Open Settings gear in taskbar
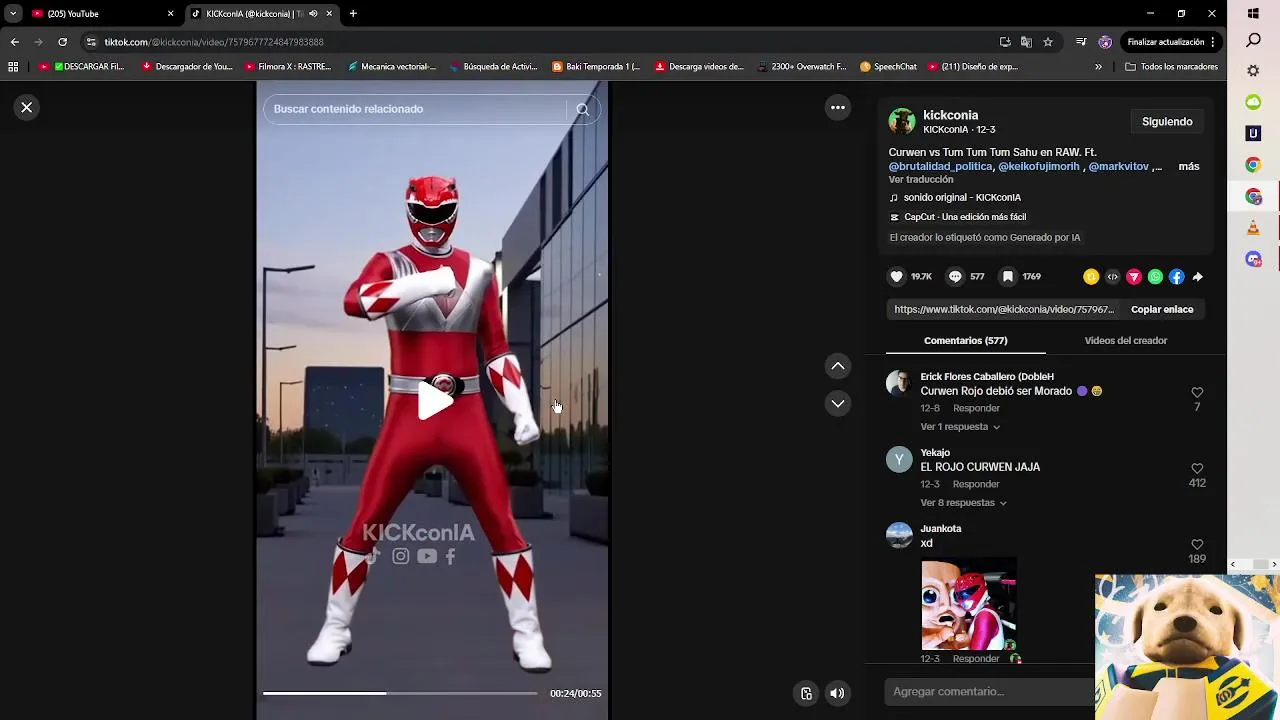The width and height of the screenshot is (1280, 720). (x=1253, y=71)
